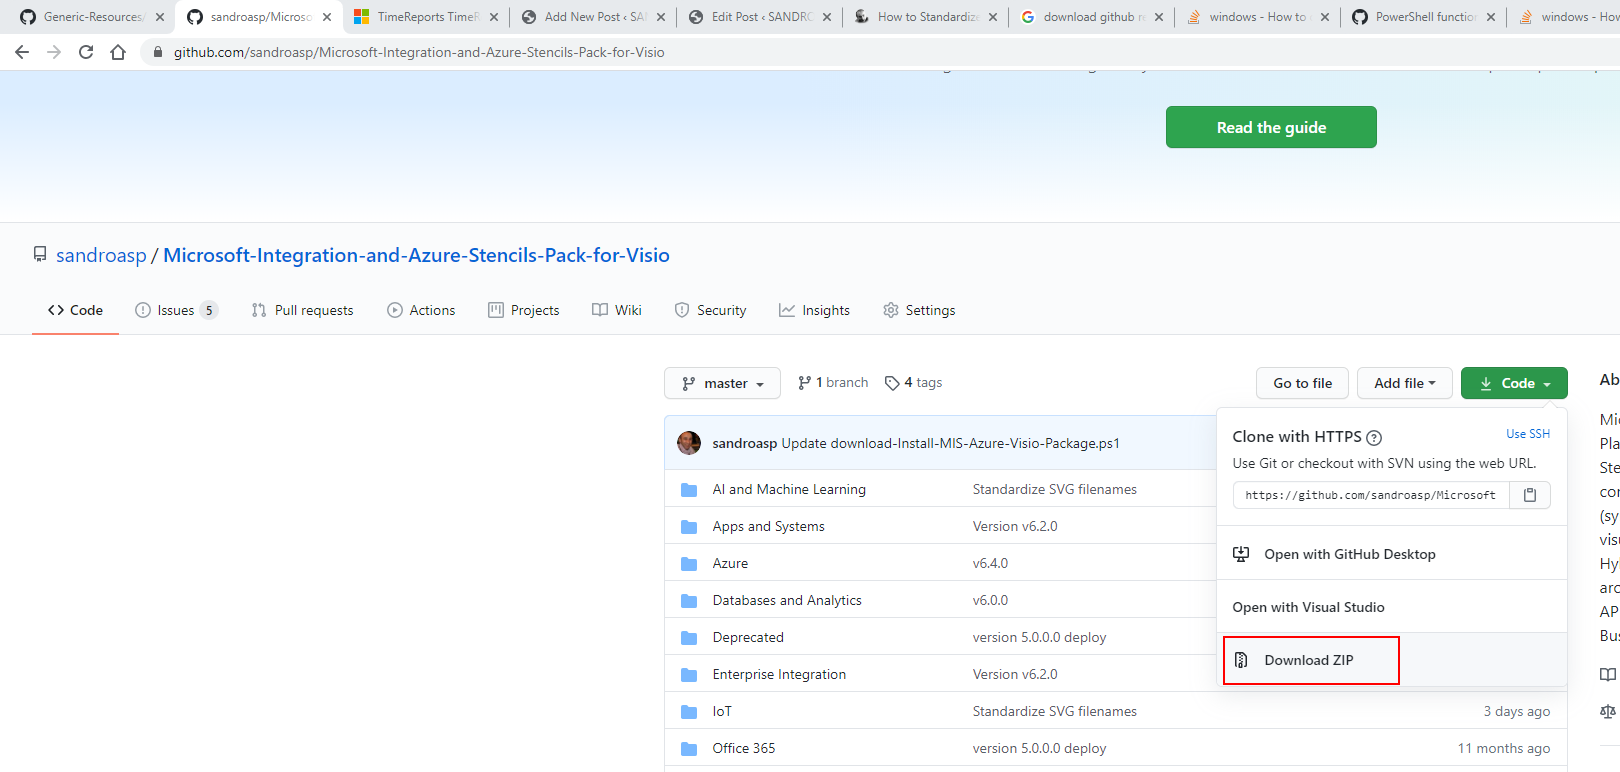Screen dimensions: 1620x772
Task: Toggle the green Code dropdown button
Action: pyautogui.click(x=1514, y=383)
